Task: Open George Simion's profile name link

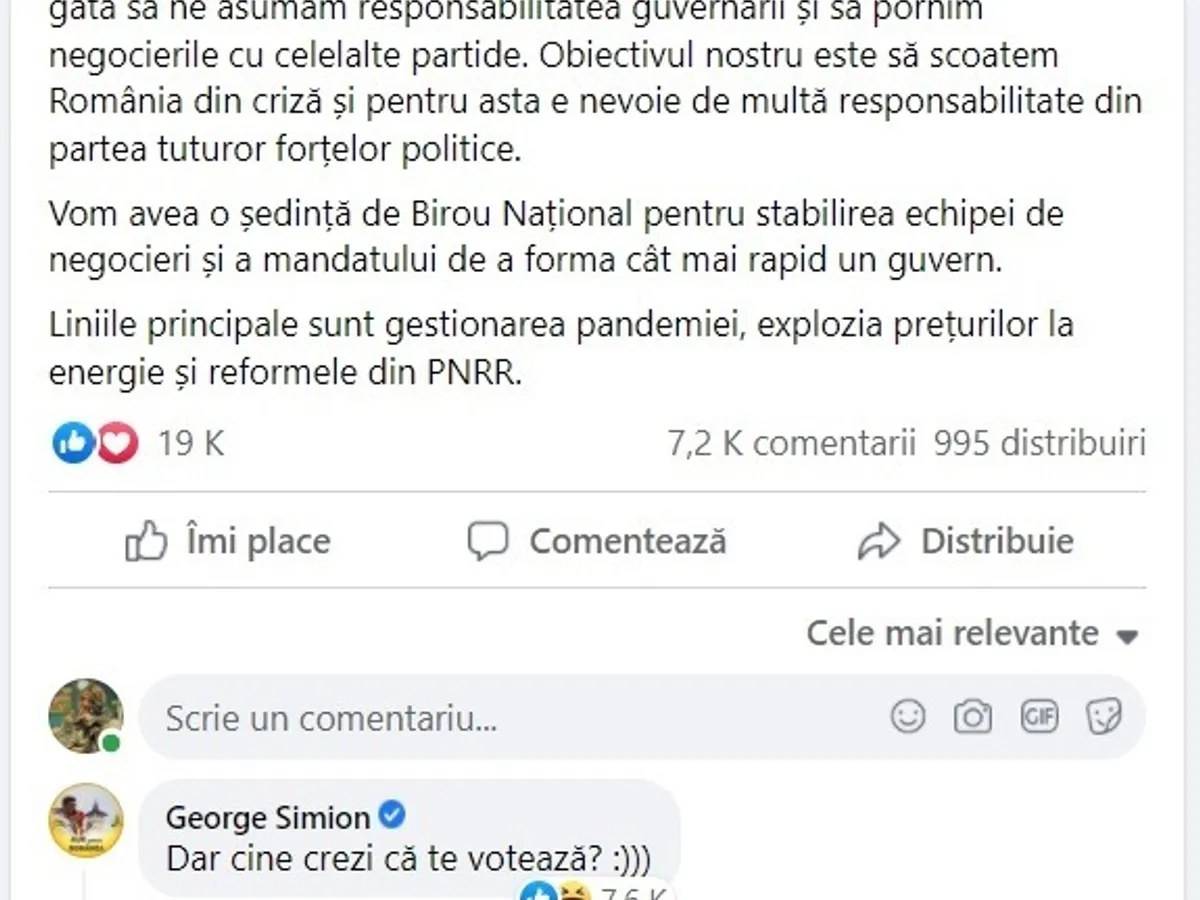Action: tap(268, 818)
